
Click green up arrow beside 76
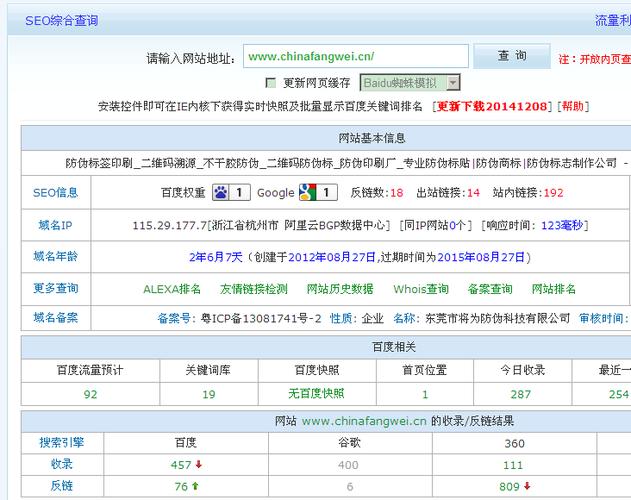click(195, 486)
